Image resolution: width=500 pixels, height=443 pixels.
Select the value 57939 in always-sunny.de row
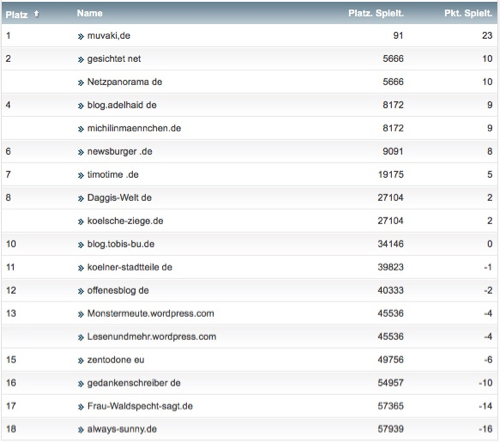tap(391, 429)
